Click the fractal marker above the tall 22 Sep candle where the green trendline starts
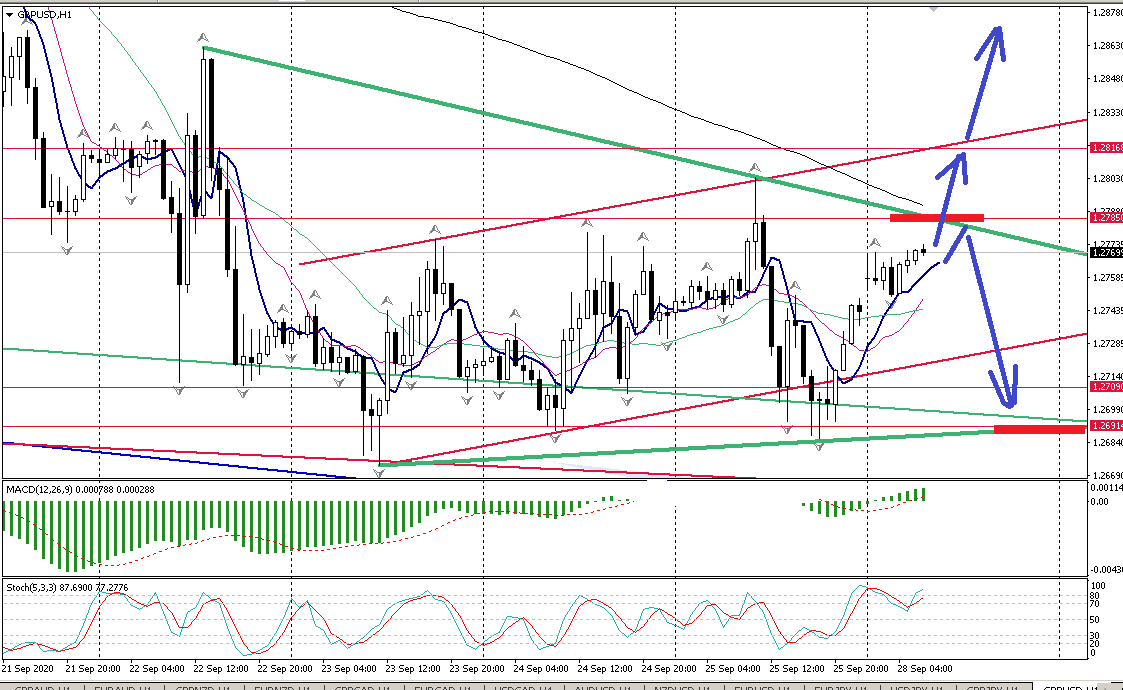 point(204,37)
